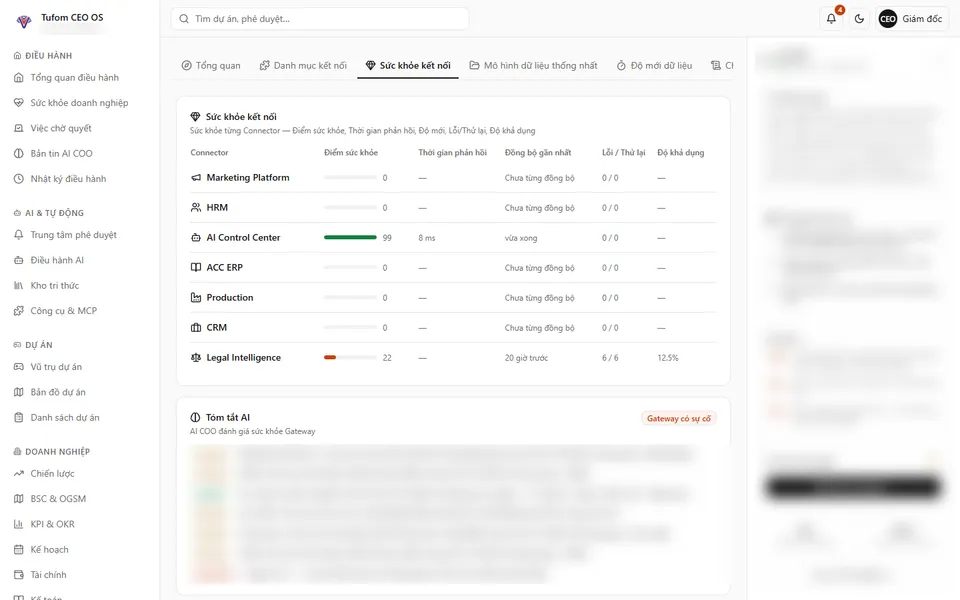Viewport: 960px width, 600px height.
Task: Select the Production connector name
Action: point(230,298)
